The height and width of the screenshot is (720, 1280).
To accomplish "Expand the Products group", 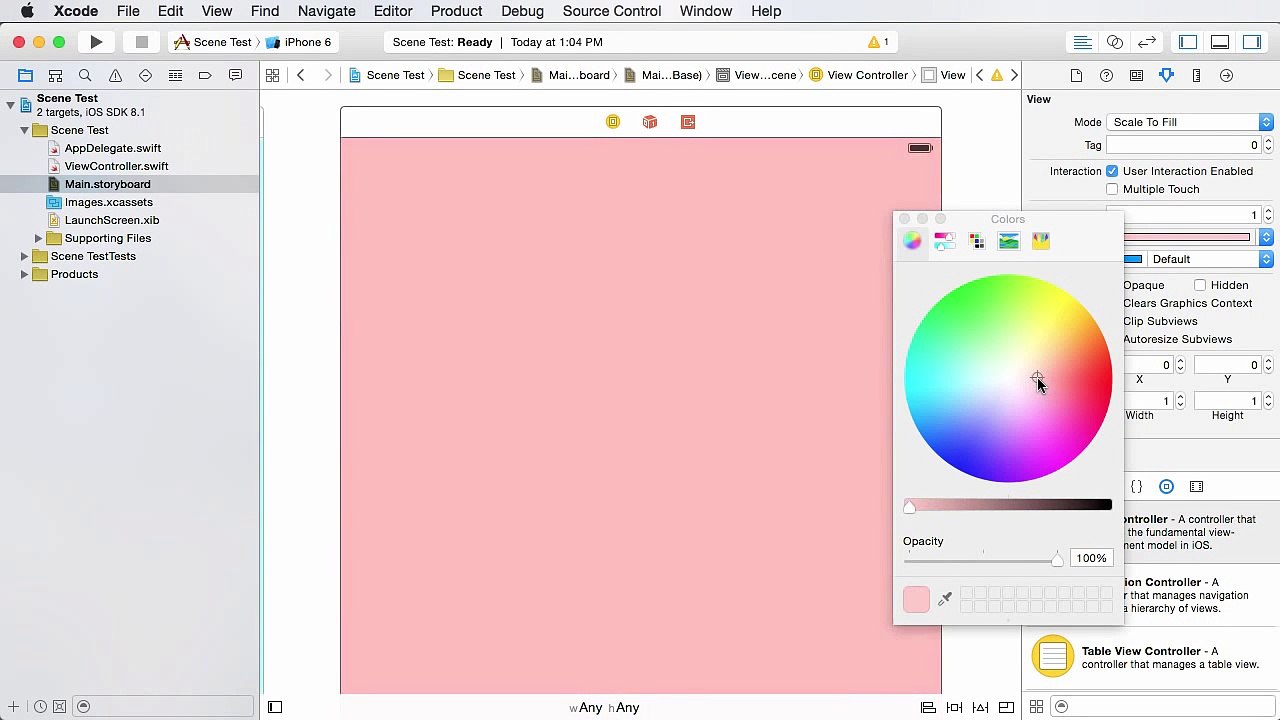I will (x=24, y=274).
